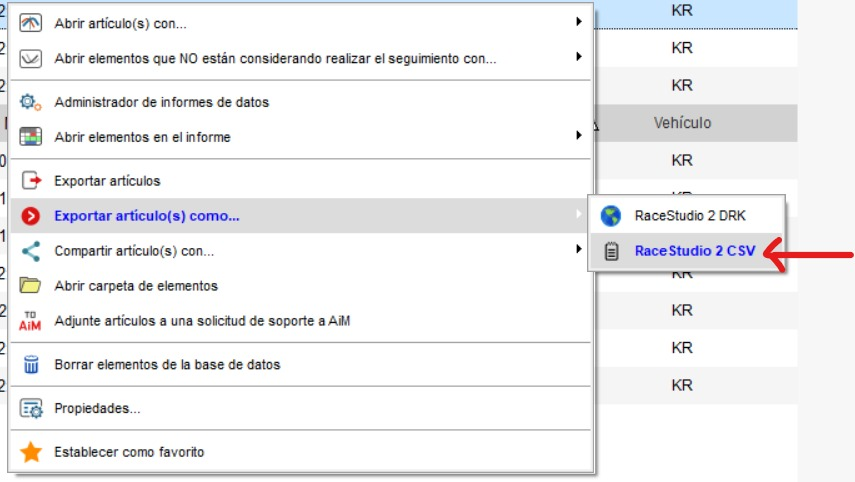
Task: Expand arrow for 'Compartir artículo(s) con...'
Action: [579, 249]
